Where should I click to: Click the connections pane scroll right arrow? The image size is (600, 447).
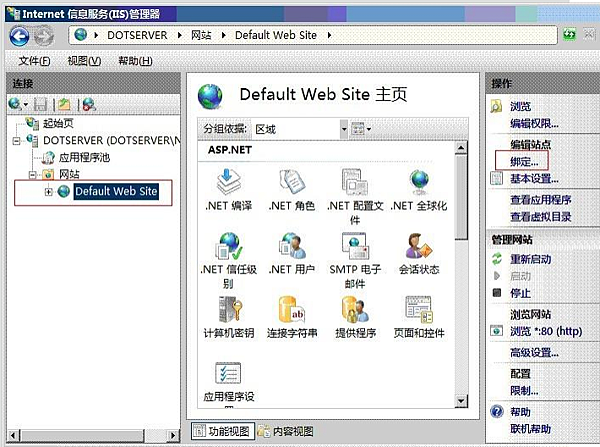[173, 435]
